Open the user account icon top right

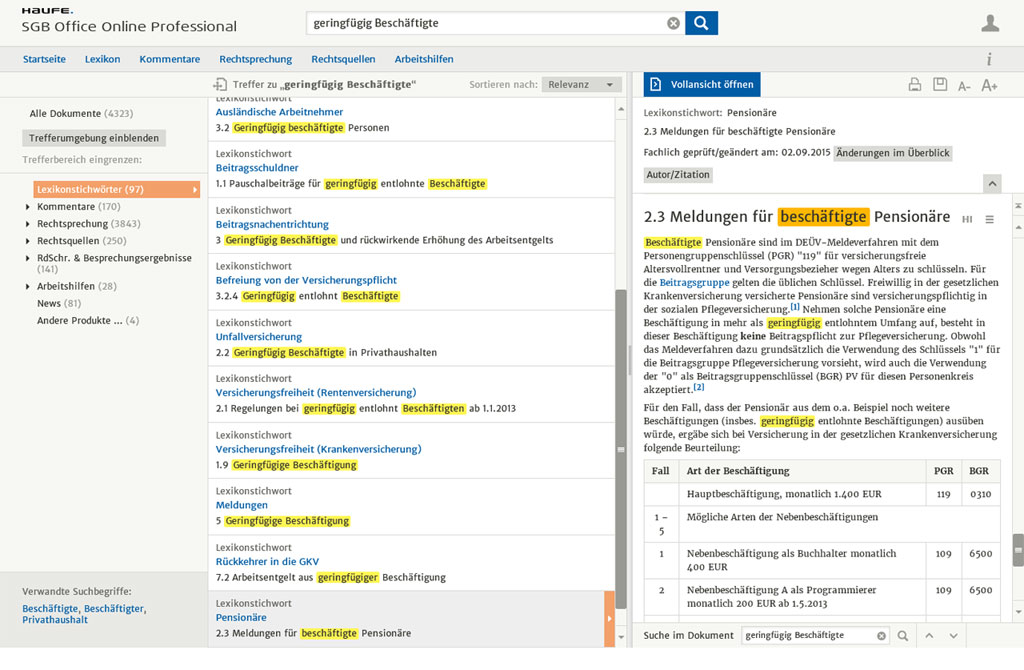tap(989, 22)
